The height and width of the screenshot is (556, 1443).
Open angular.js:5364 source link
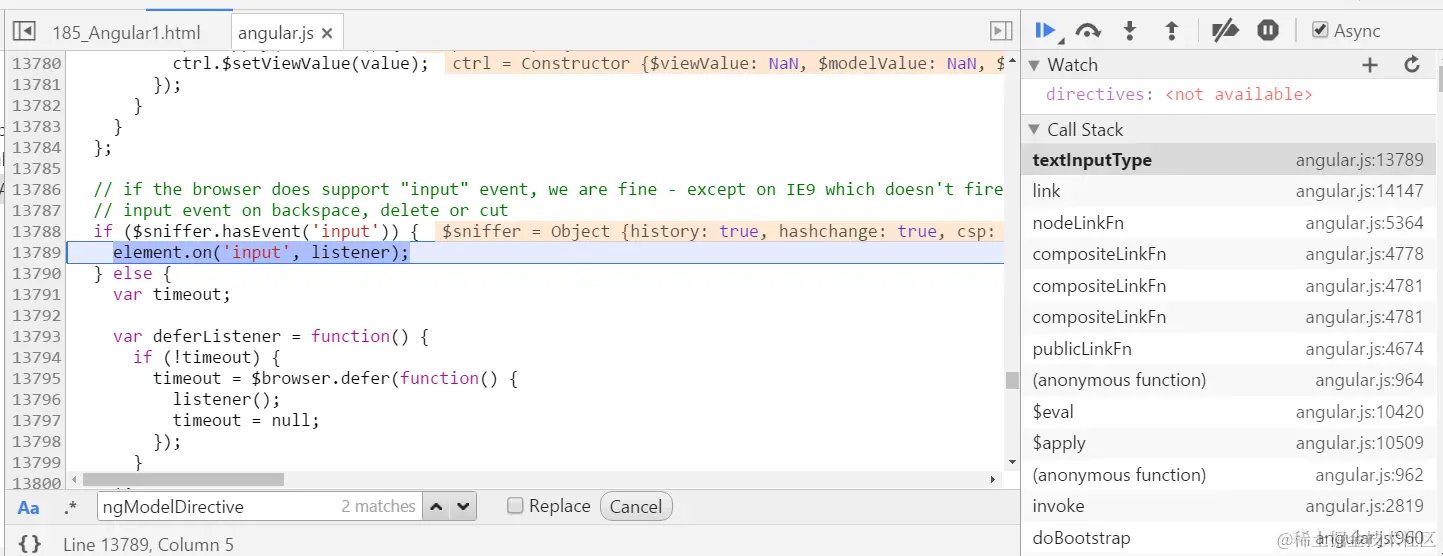click(x=1364, y=223)
